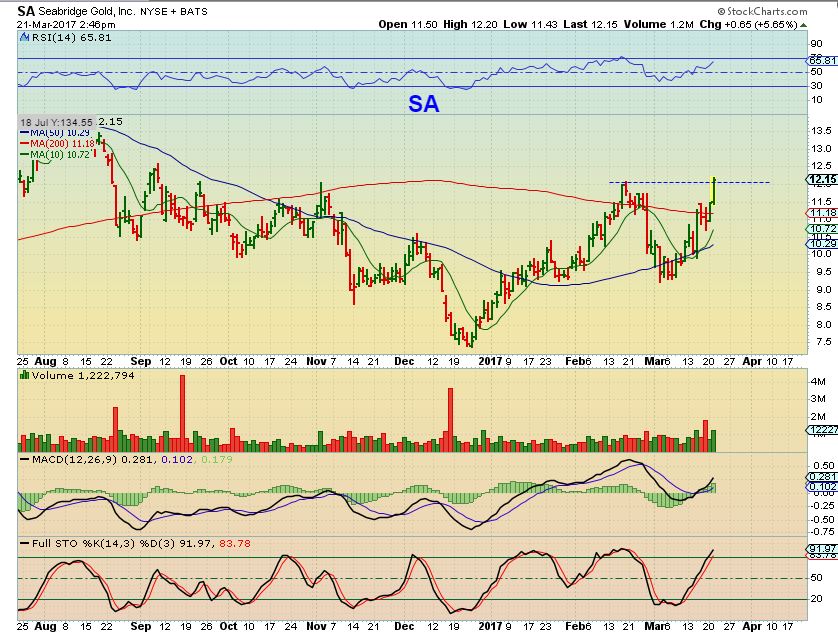The image size is (838, 636).
Task: Click the 'Volume 1,222,794' panel label
Action: pyautogui.click(x=83, y=376)
